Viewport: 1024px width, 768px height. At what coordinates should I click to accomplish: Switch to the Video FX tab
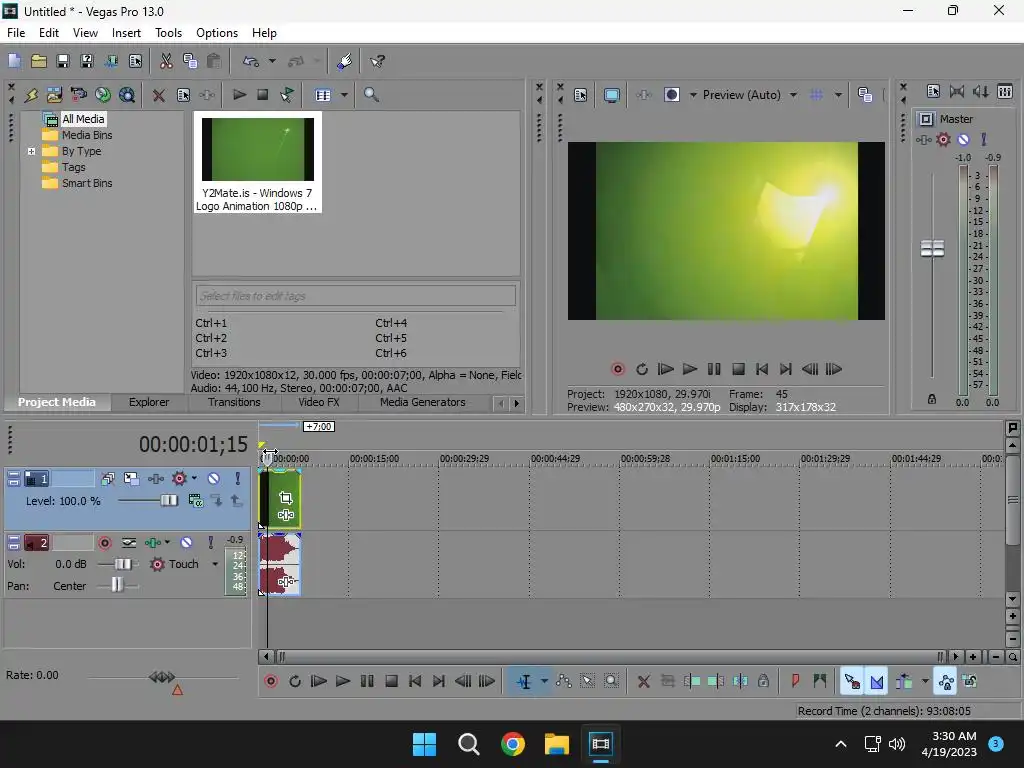click(x=319, y=402)
